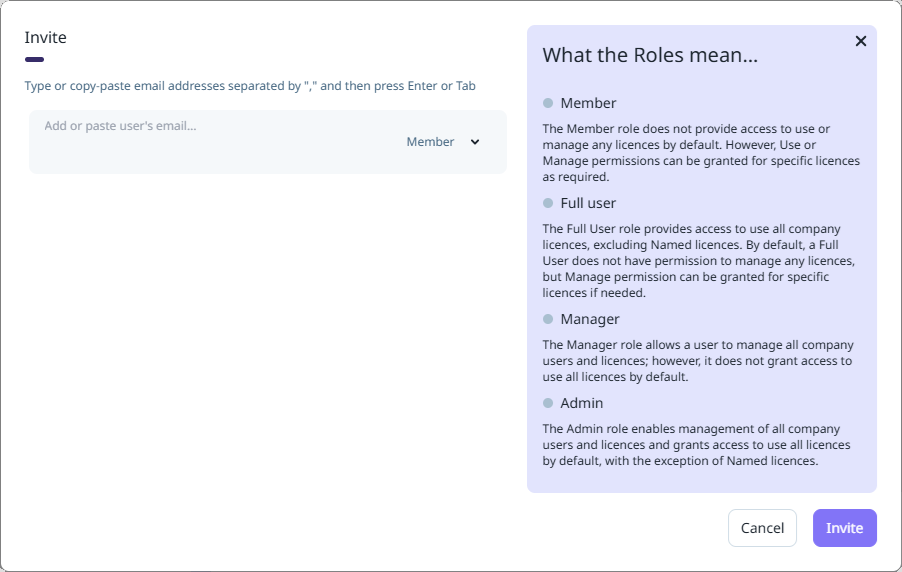
Task: Click the purple Invite button
Action: pos(844,528)
